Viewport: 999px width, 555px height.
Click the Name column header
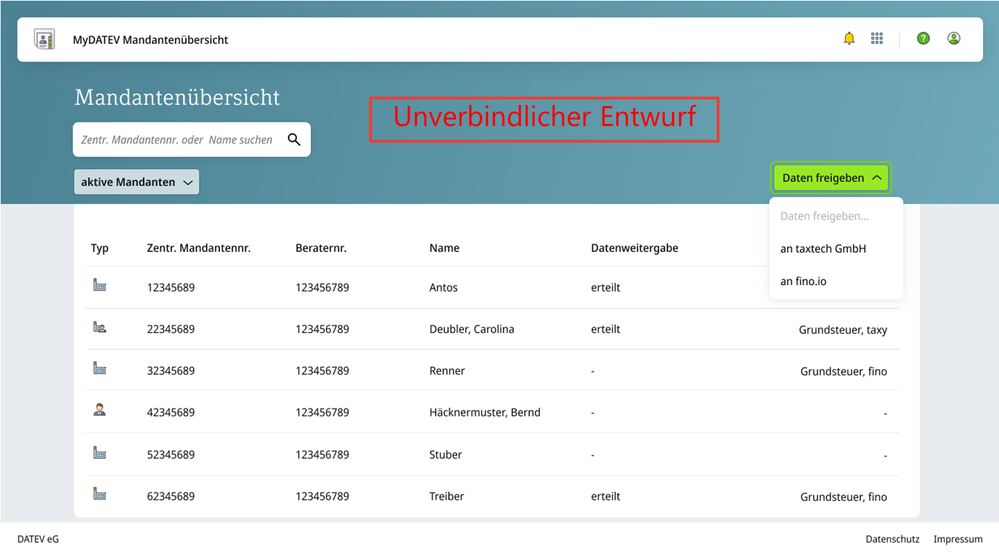point(444,248)
